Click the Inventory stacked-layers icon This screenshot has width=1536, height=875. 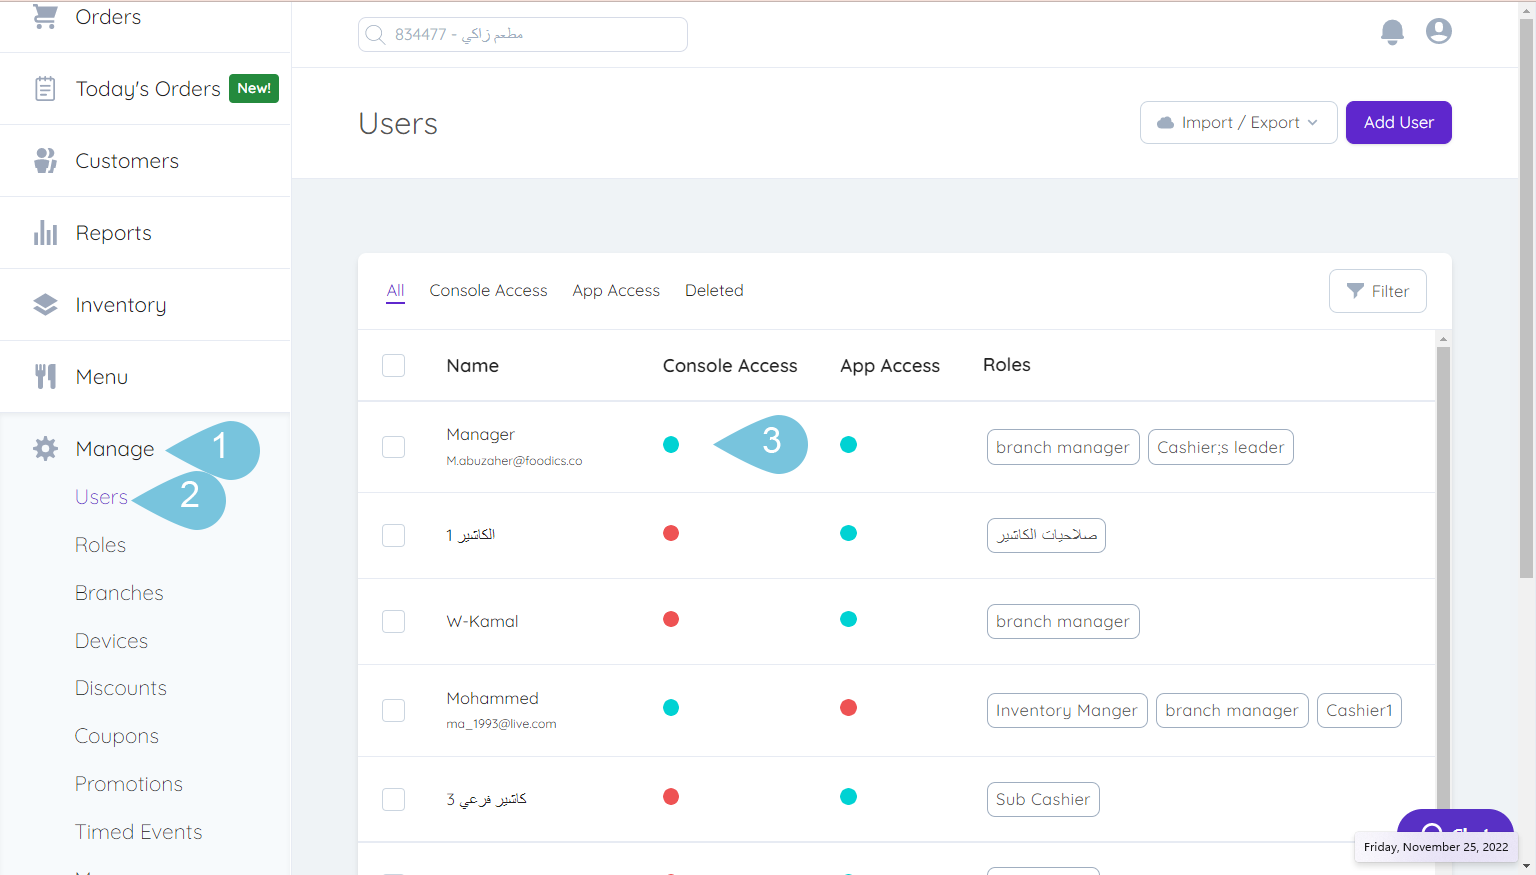44,304
